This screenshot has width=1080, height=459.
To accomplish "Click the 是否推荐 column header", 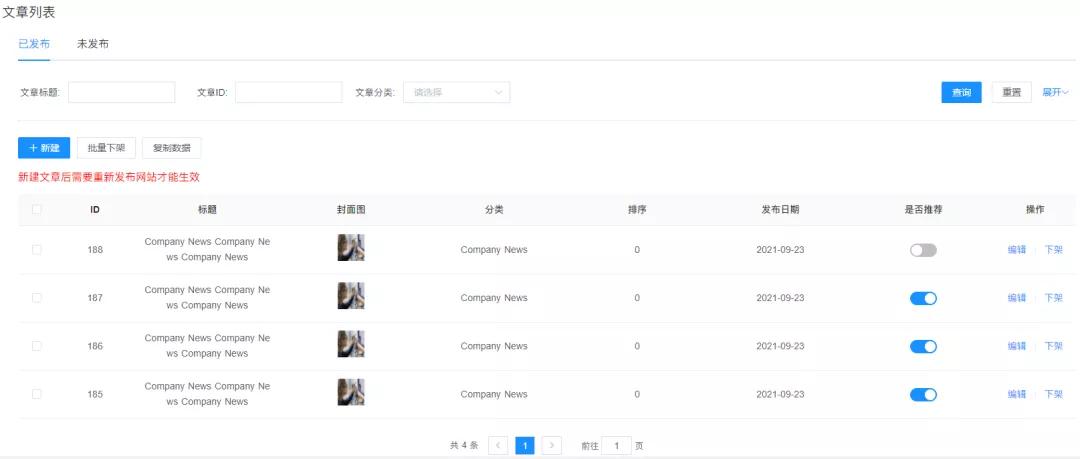I will (923, 210).
